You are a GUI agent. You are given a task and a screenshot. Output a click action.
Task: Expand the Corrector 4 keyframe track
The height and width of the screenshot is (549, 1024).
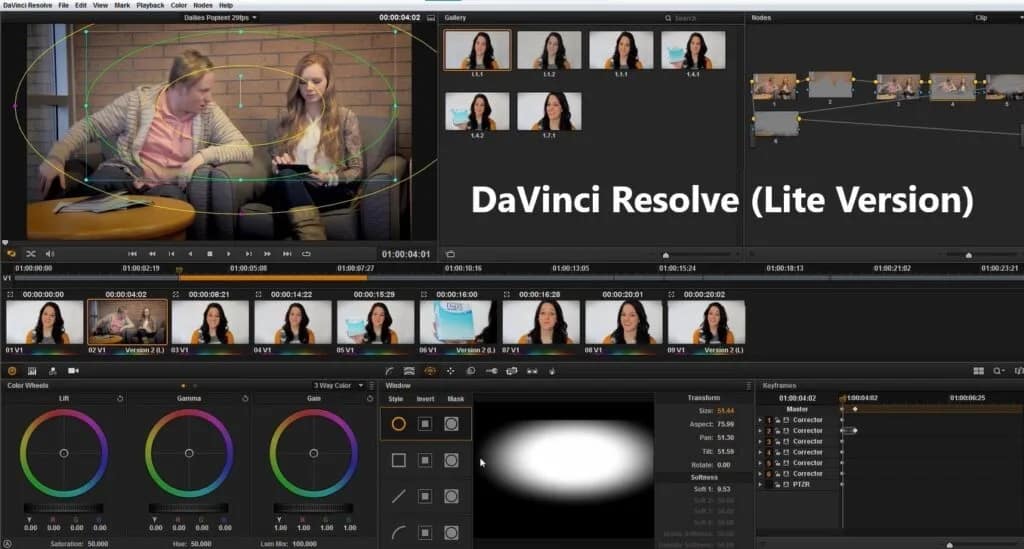pyautogui.click(x=760, y=452)
